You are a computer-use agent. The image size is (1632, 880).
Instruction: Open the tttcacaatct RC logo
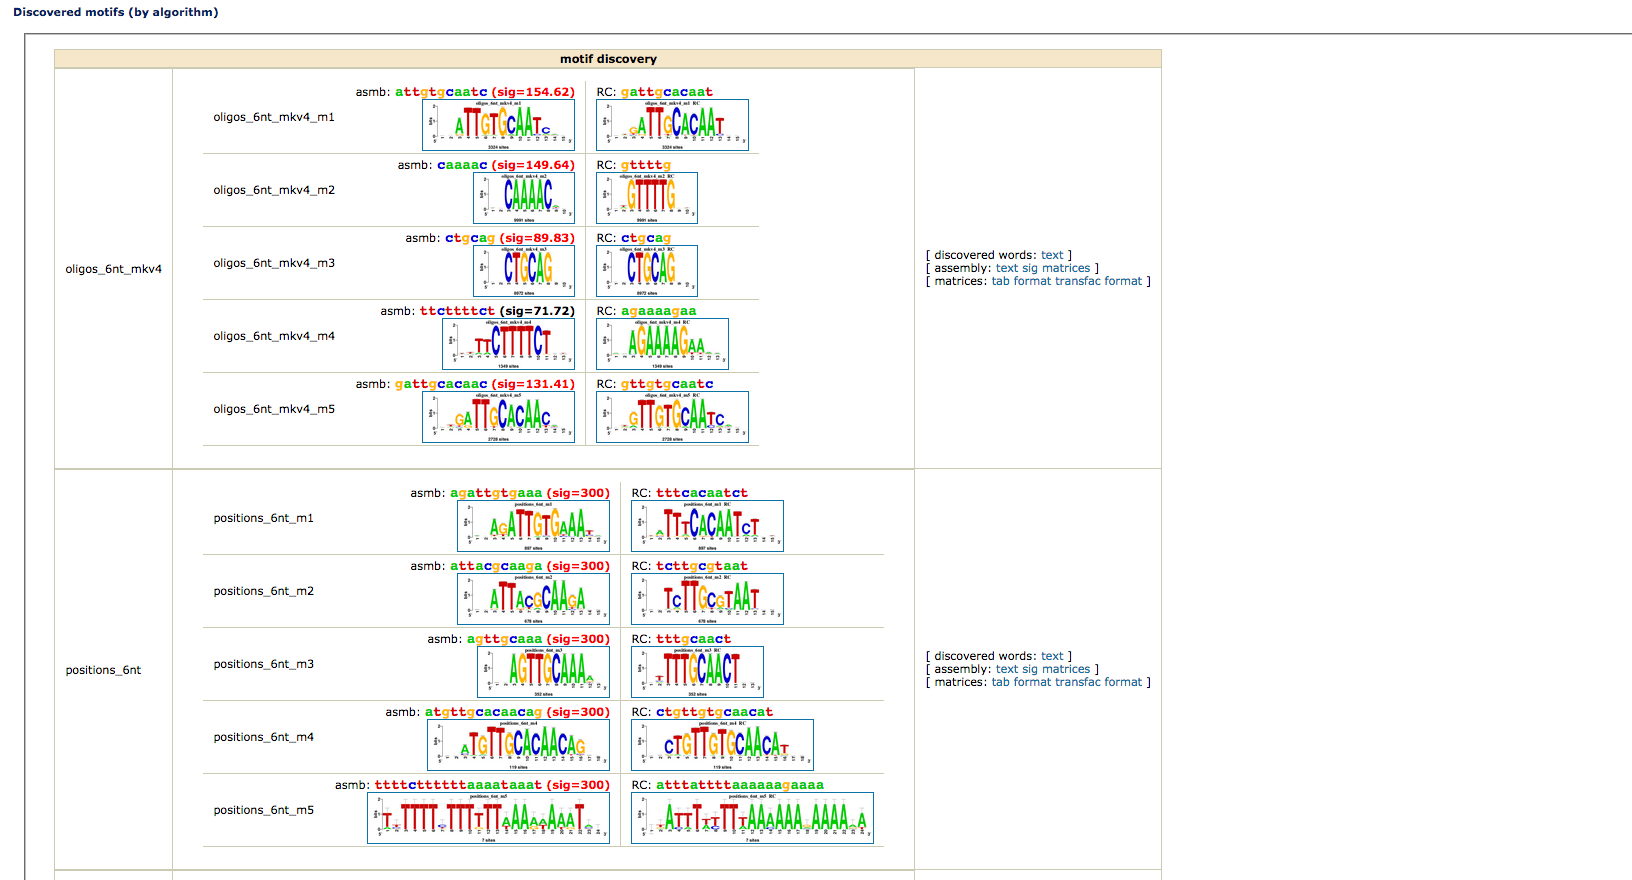(x=707, y=526)
